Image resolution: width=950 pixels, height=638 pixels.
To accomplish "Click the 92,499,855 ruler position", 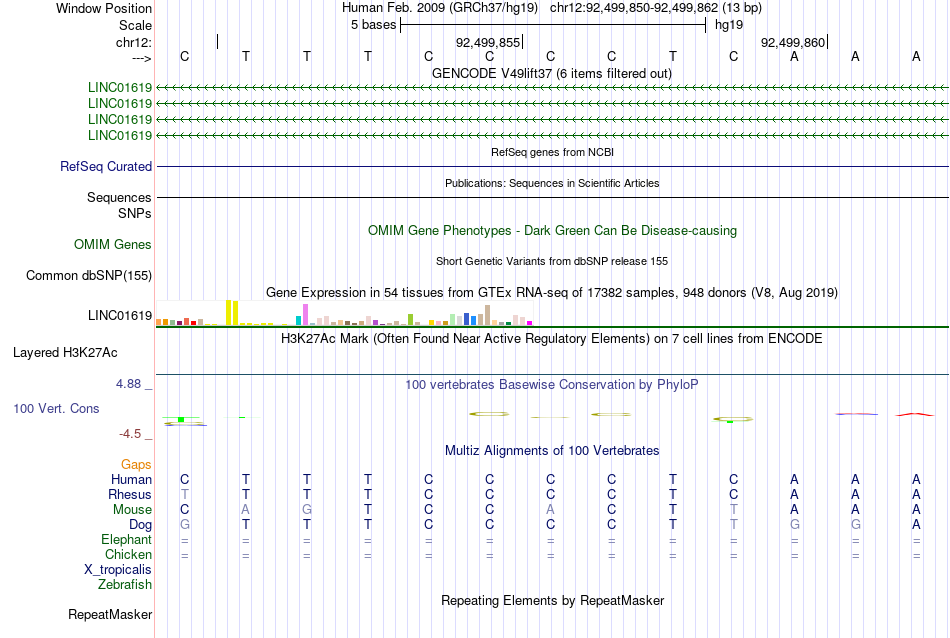I will click(488, 42).
